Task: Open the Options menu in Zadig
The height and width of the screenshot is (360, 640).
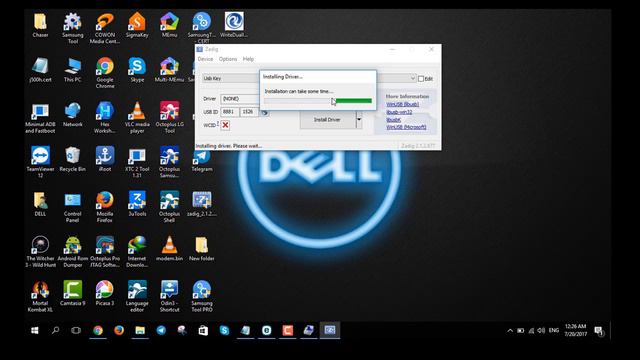Action: click(x=228, y=59)
